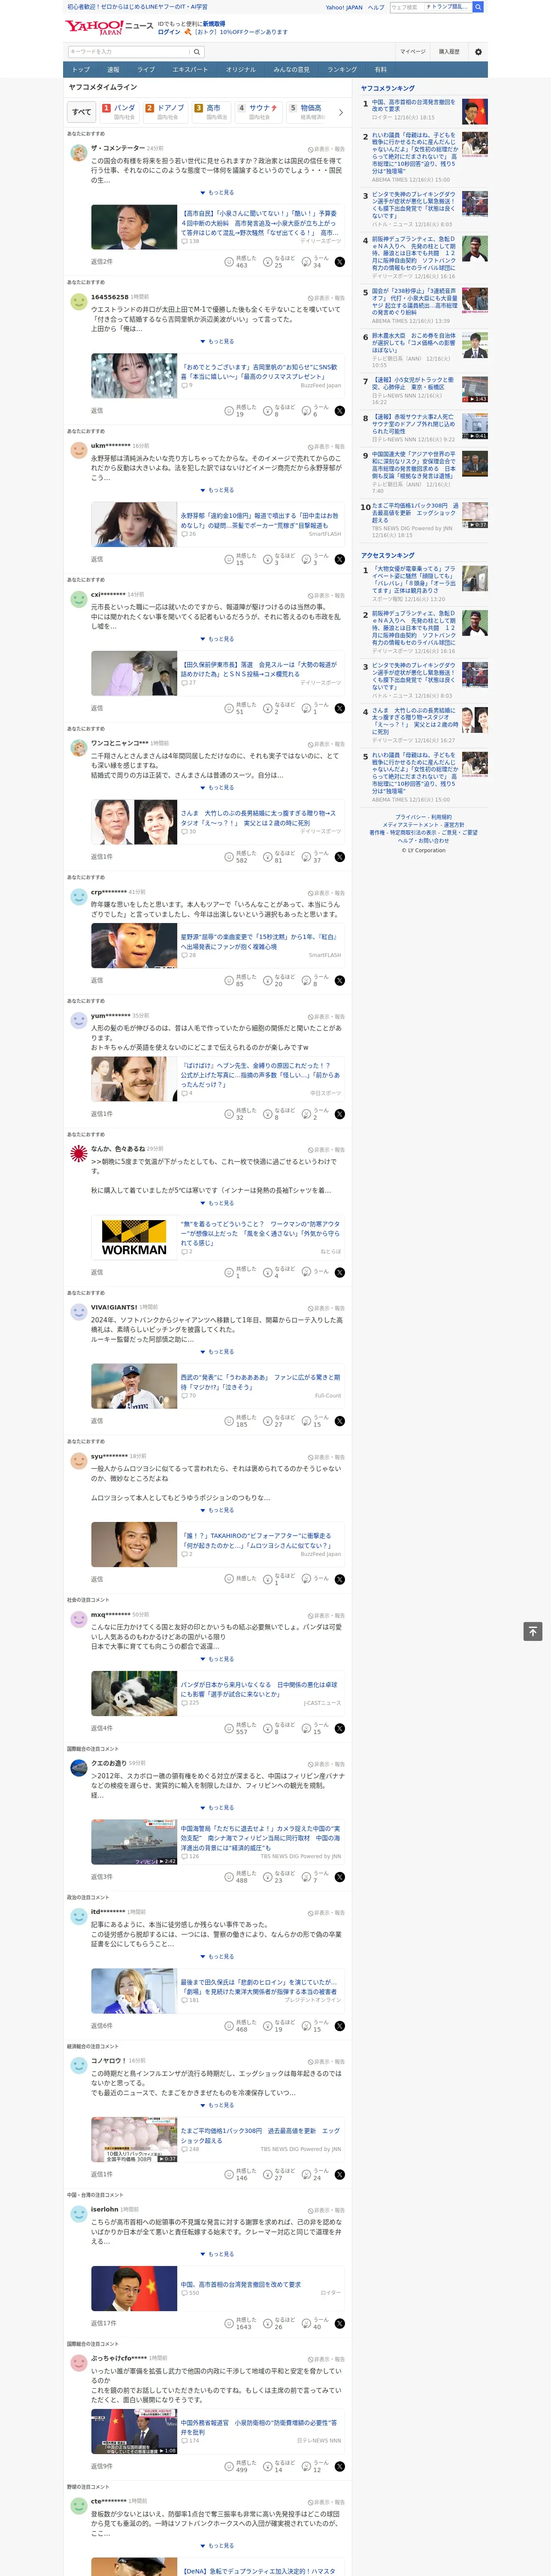This screenshot has height=2576, width=551.
Task: Click 返信2件 under ザ・コメンテーター comment
Action: (x=102, y=262)
